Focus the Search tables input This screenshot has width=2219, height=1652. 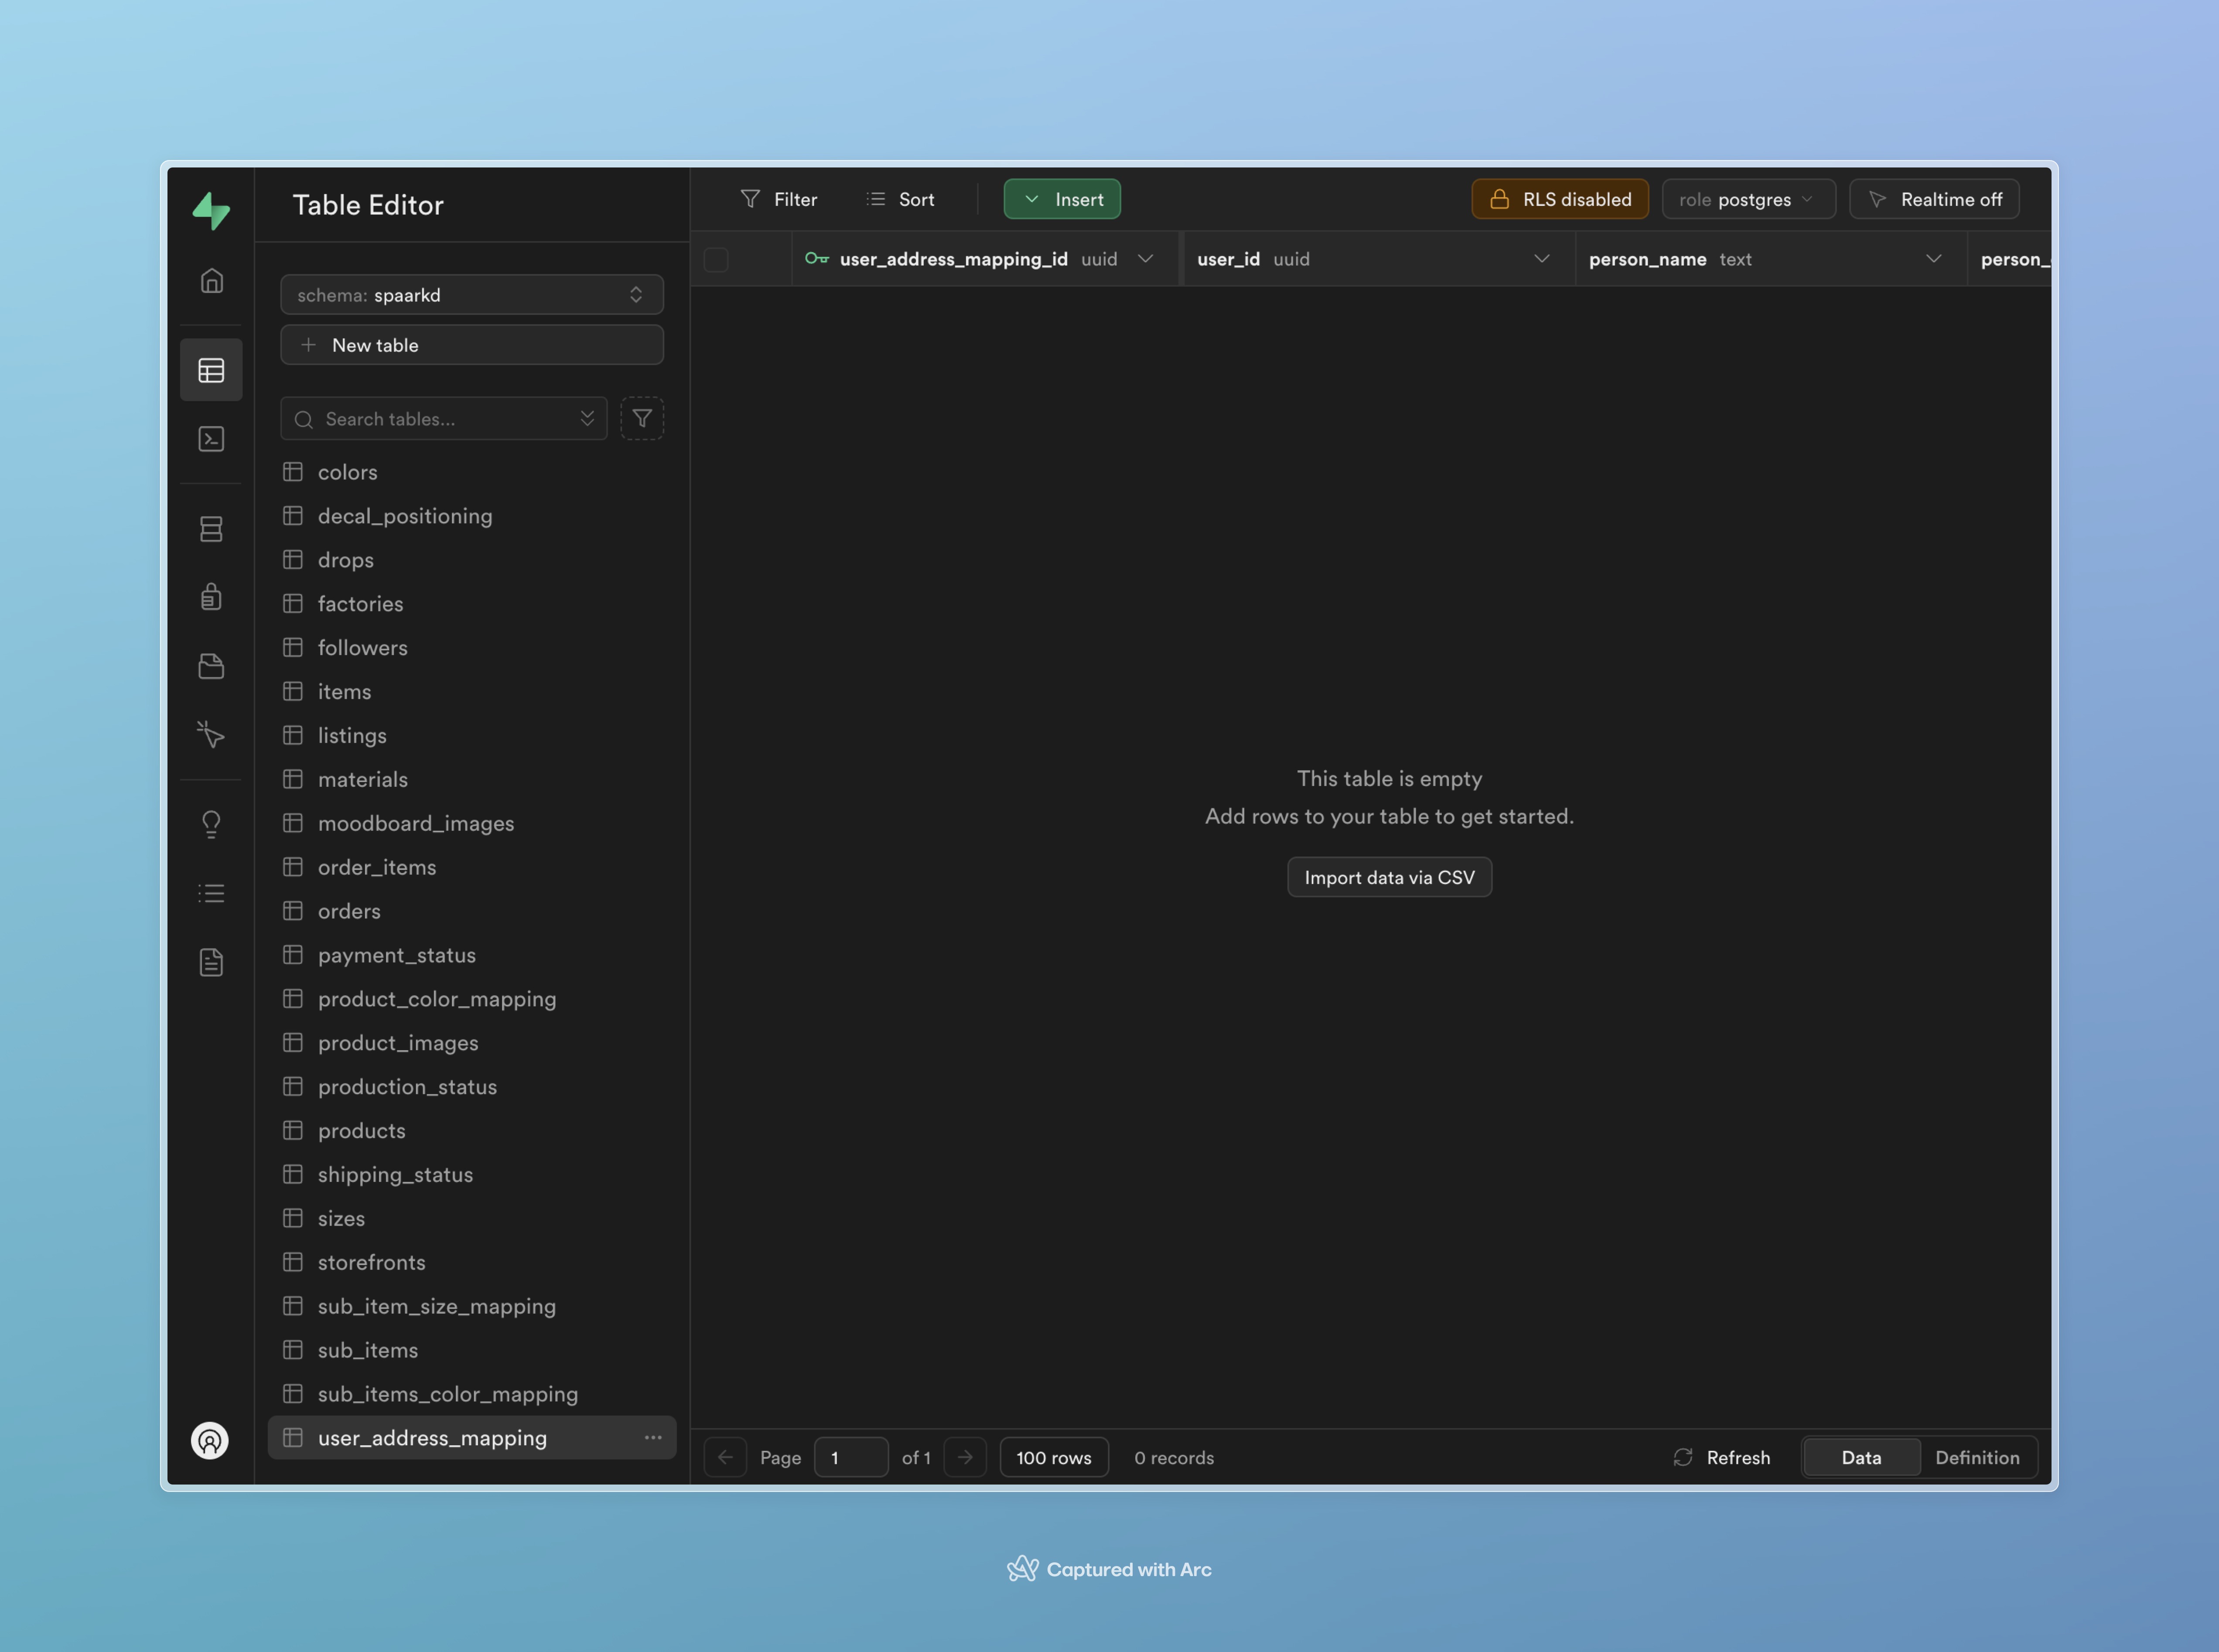[444, 419]
